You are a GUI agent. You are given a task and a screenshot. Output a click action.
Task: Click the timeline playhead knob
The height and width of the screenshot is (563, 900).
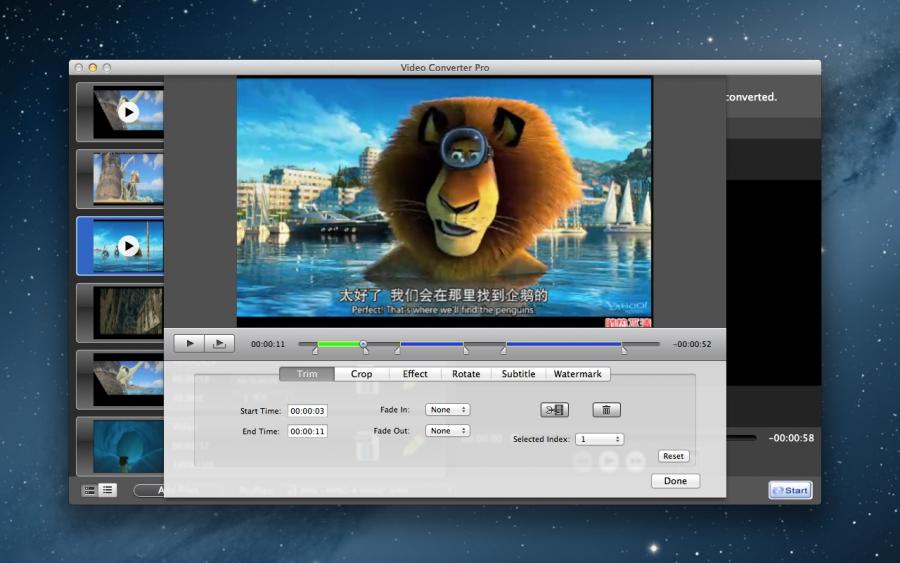(363, 344)
